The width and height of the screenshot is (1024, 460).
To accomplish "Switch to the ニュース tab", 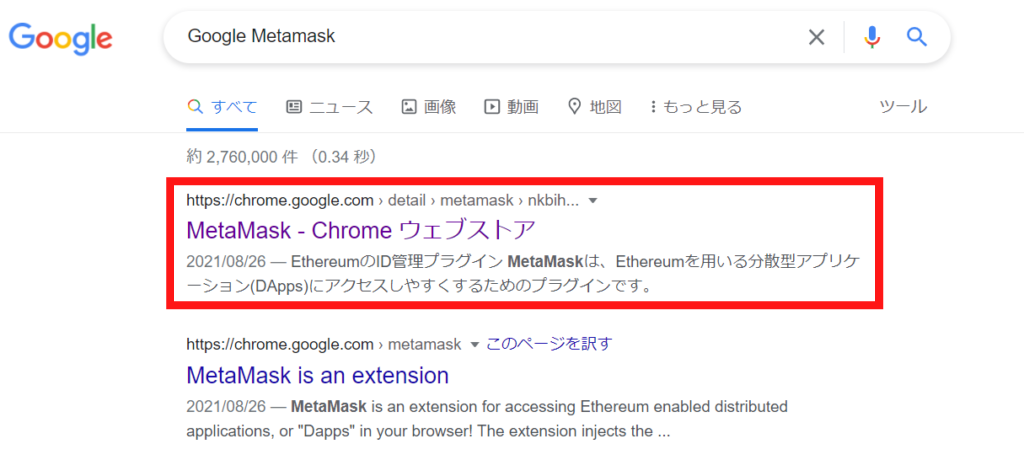I will click(330, 107).
